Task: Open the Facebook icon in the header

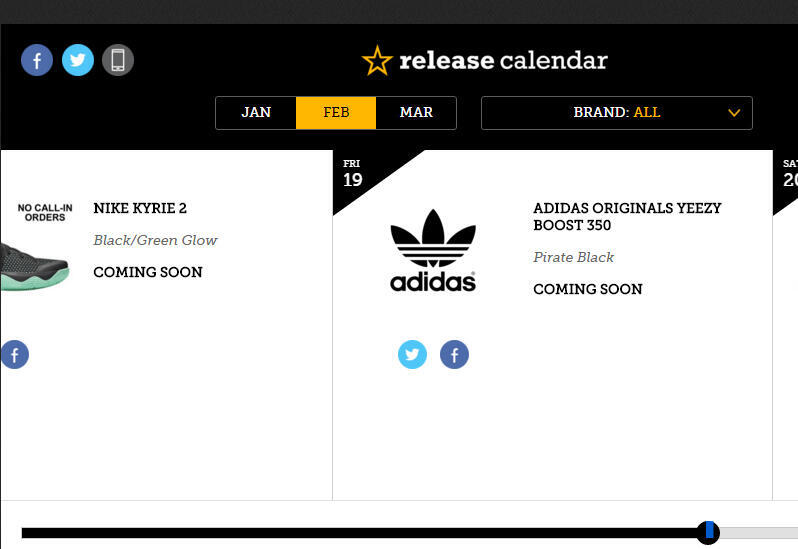Action: pos(37,60)
